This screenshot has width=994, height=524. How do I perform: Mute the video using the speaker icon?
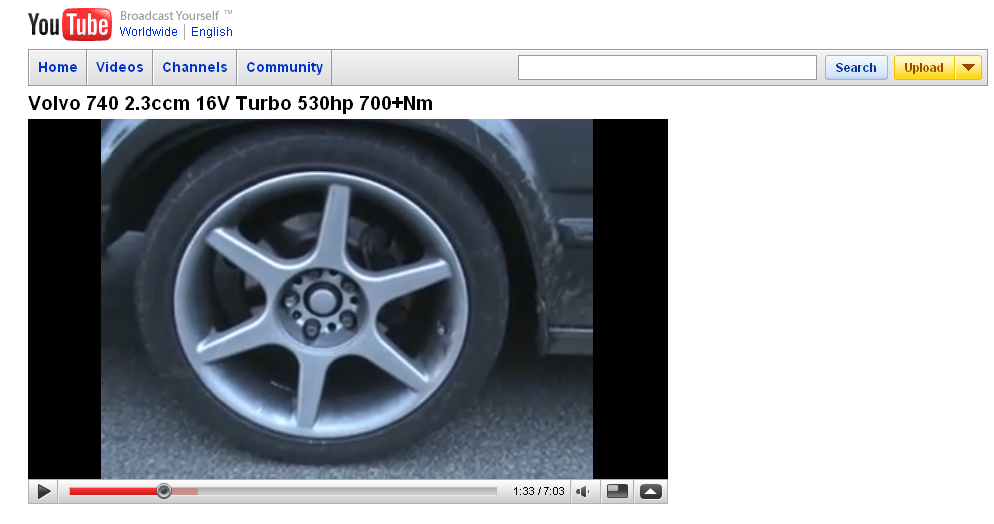583,492
